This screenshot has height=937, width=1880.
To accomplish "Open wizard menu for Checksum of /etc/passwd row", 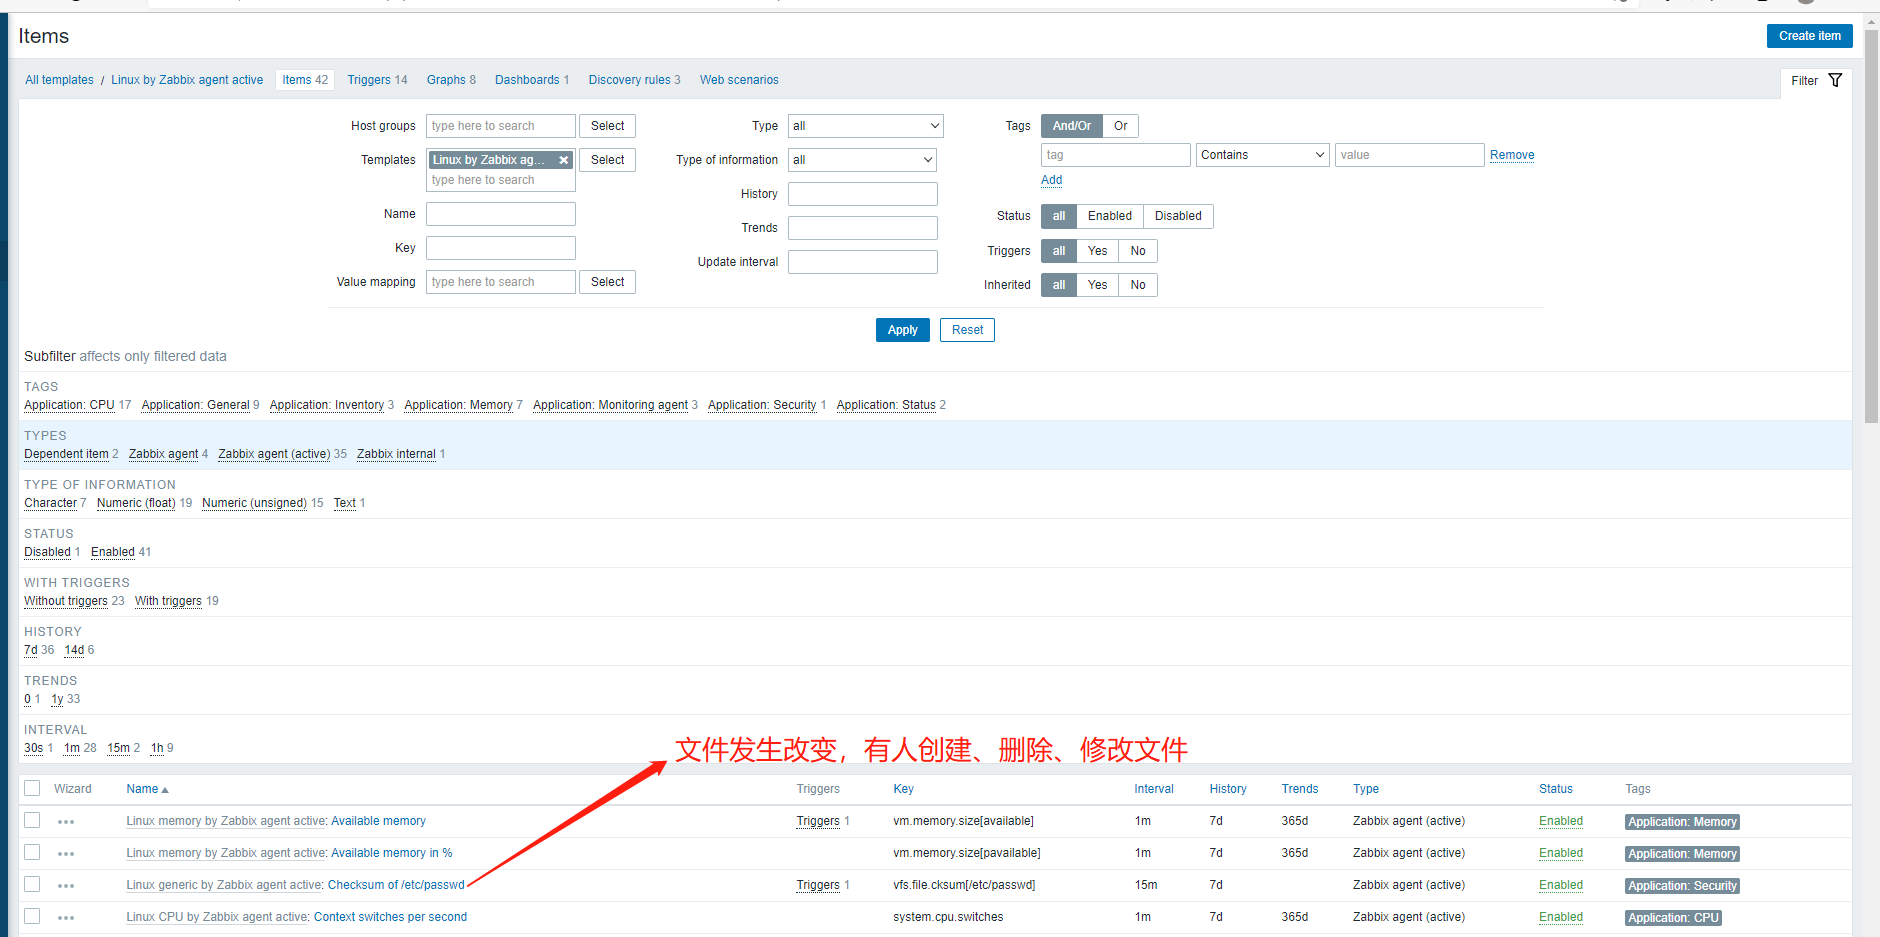I will (66, 886).
